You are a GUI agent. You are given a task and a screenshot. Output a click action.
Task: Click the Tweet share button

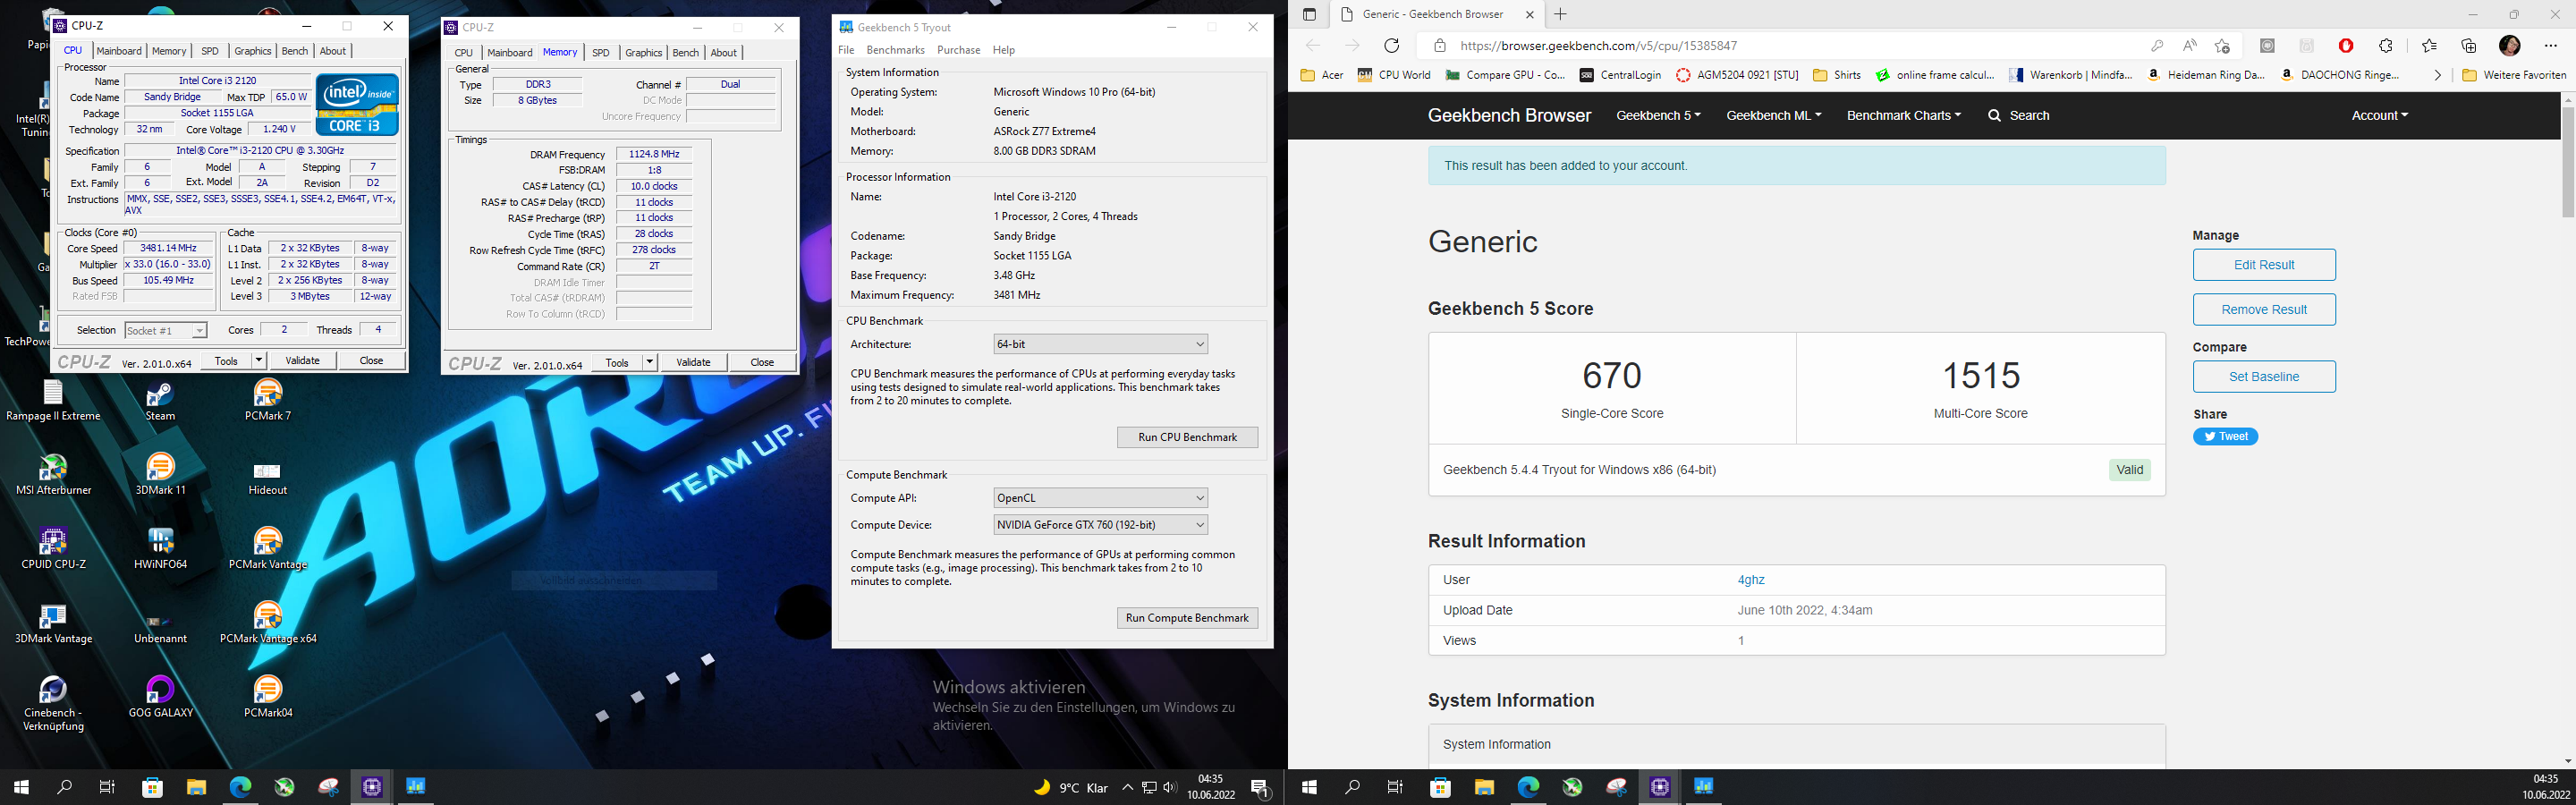point(2225,436)
